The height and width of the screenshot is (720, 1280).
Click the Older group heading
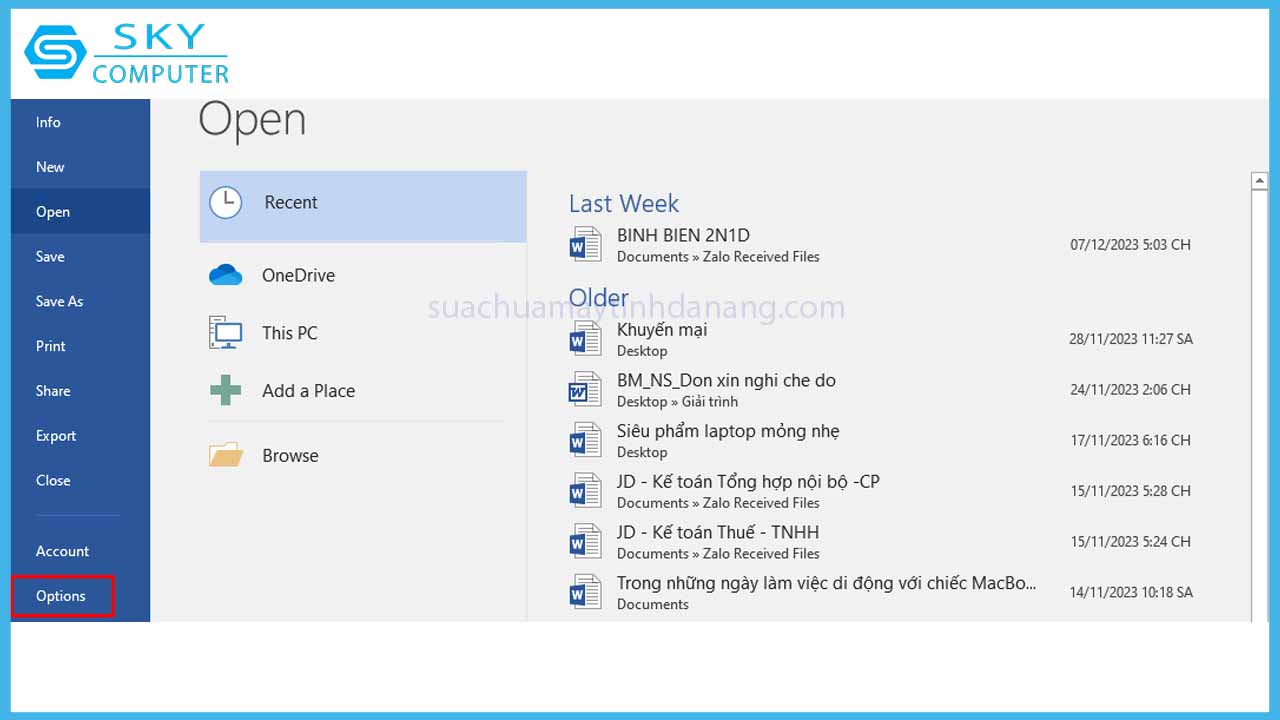599,298
